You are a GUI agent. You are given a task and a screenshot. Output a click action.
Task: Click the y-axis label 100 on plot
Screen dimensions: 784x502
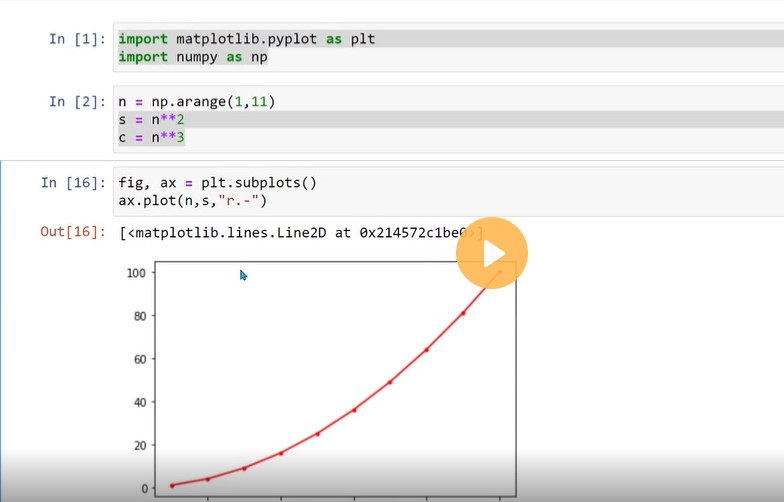pyautogui.click(x=136, y=273)
